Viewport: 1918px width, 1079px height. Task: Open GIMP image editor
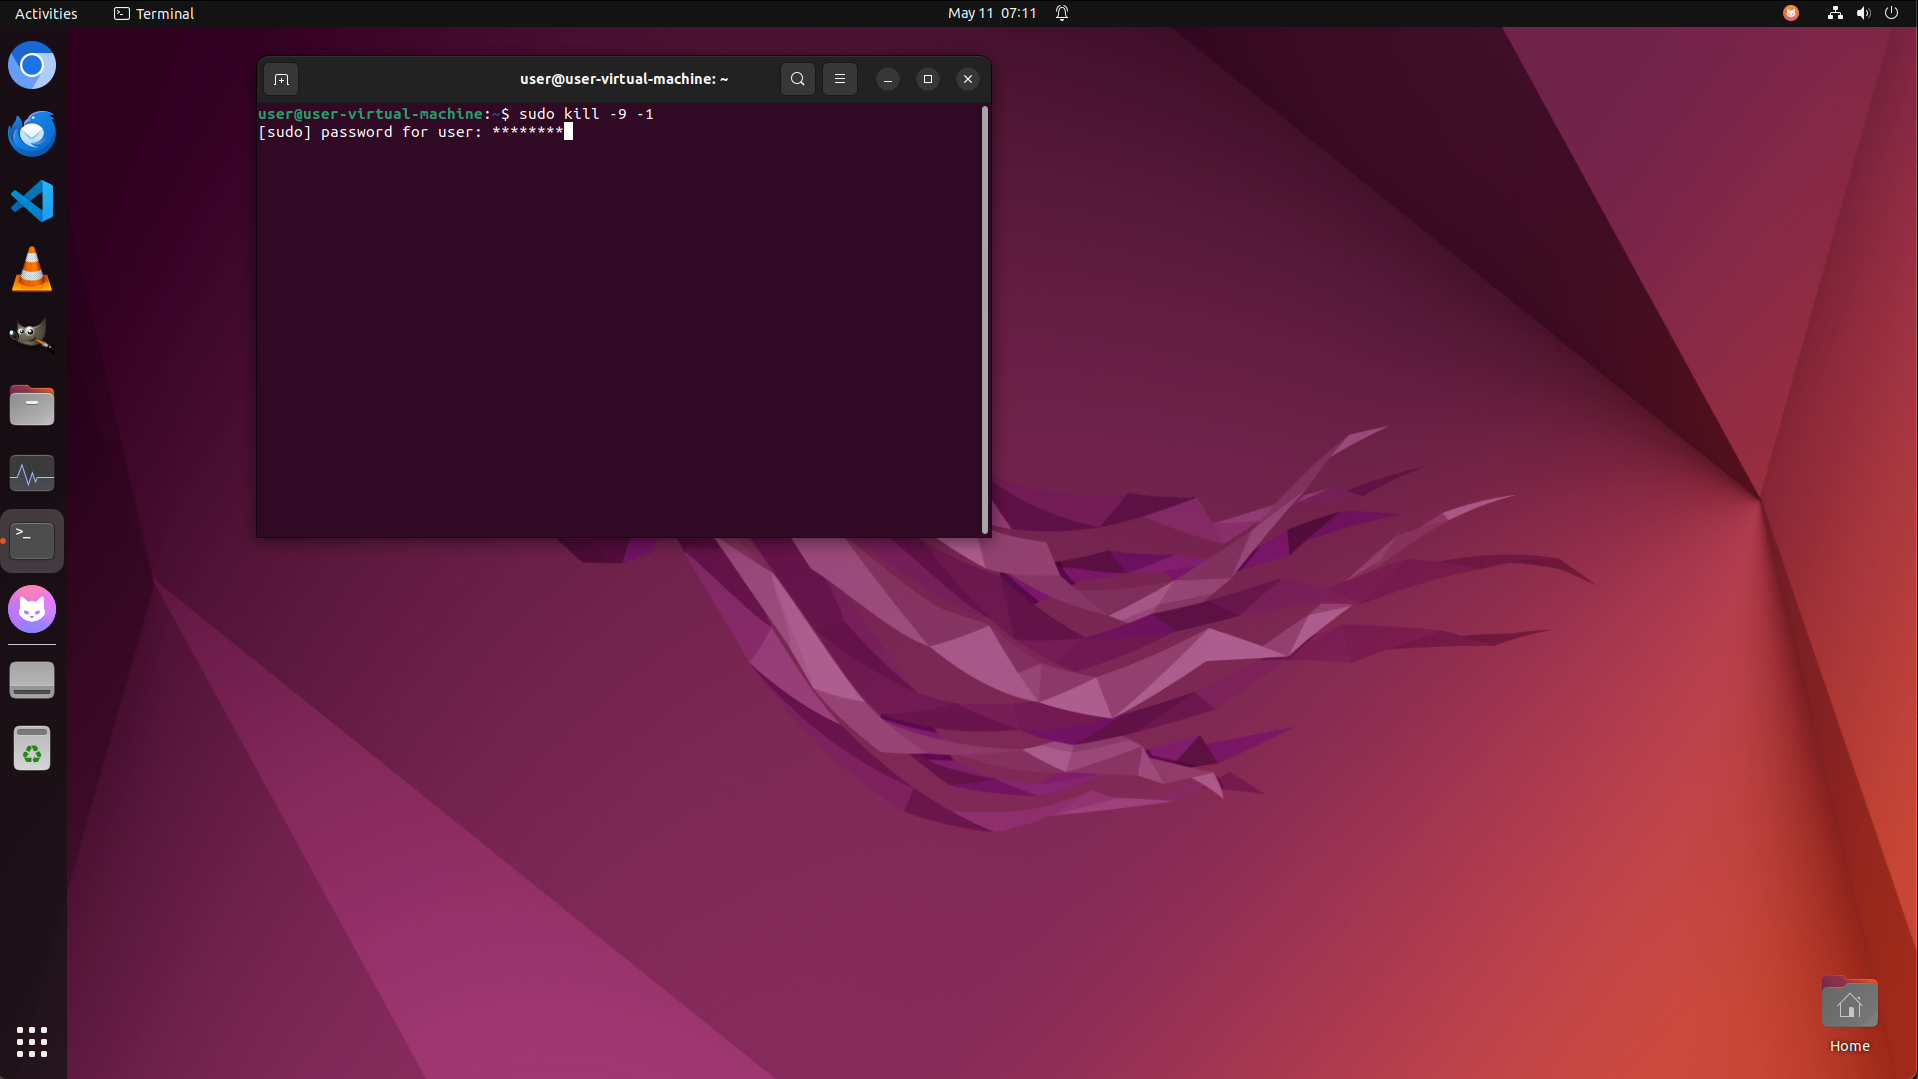pyautogui.click(x=32, y=336)
